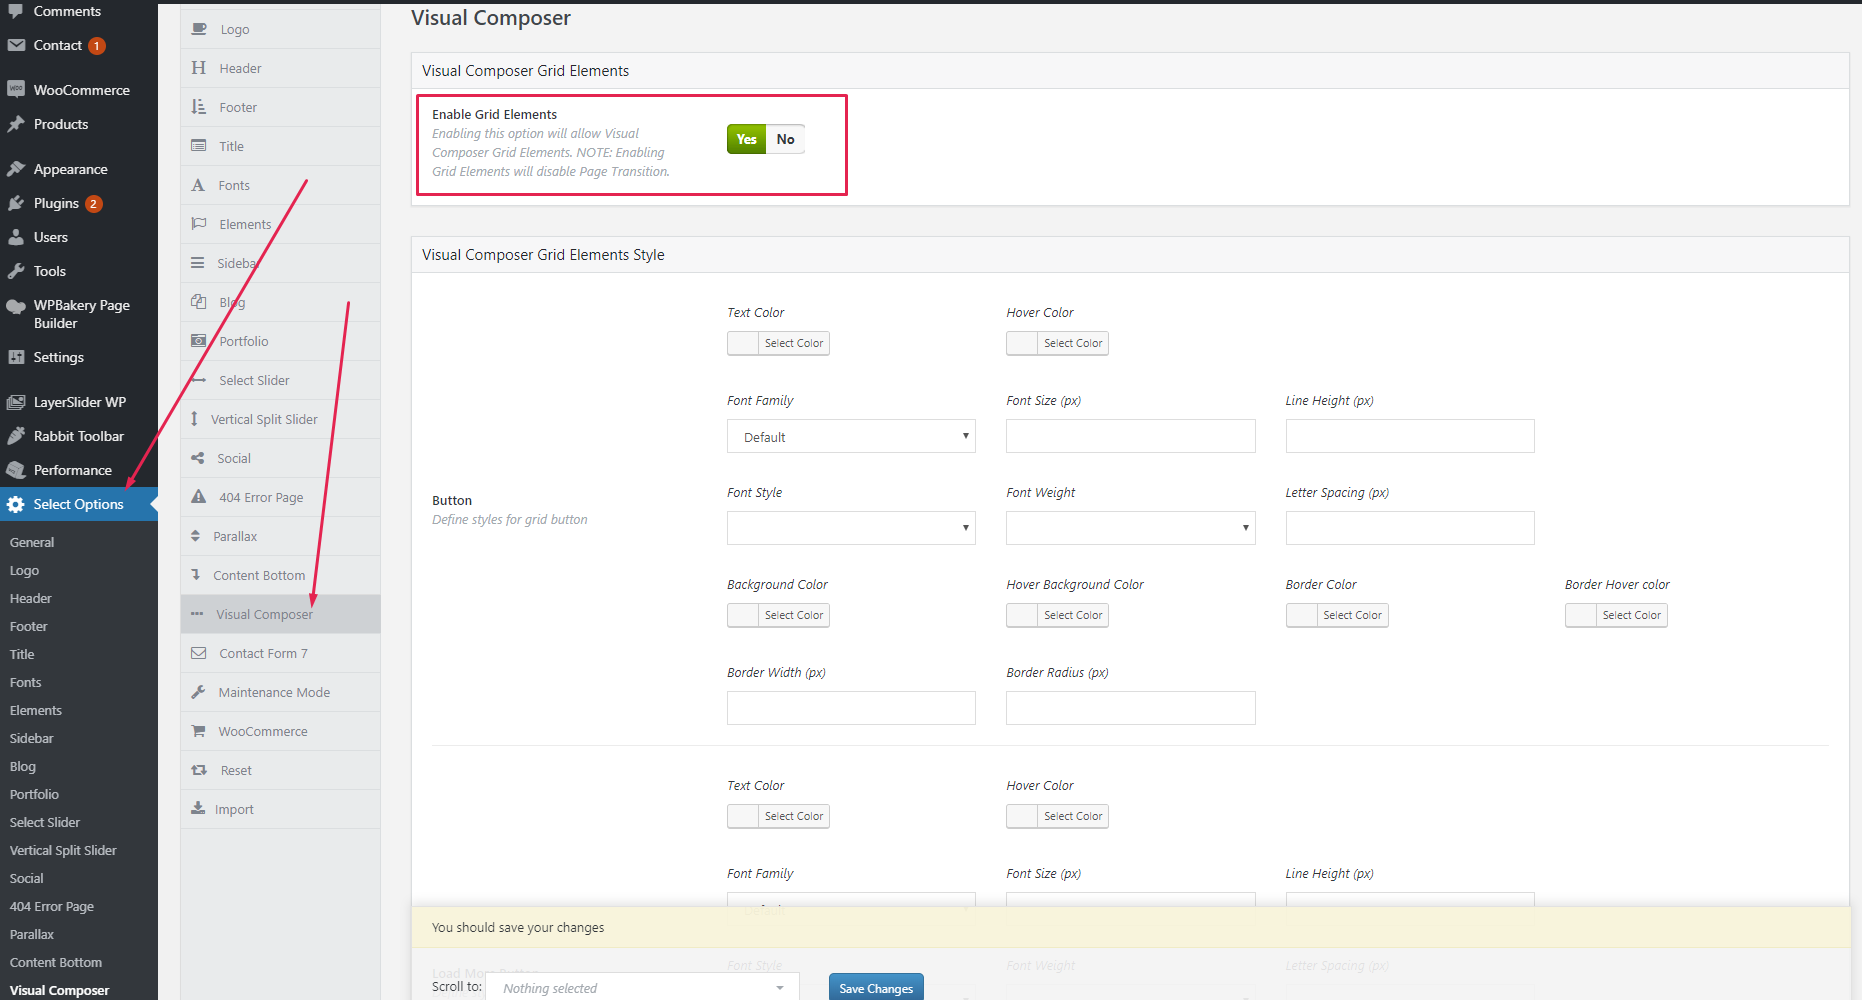Pick the Button Text Color swatch
This screenshot has height=1000, width=1862.
point(778,343)
